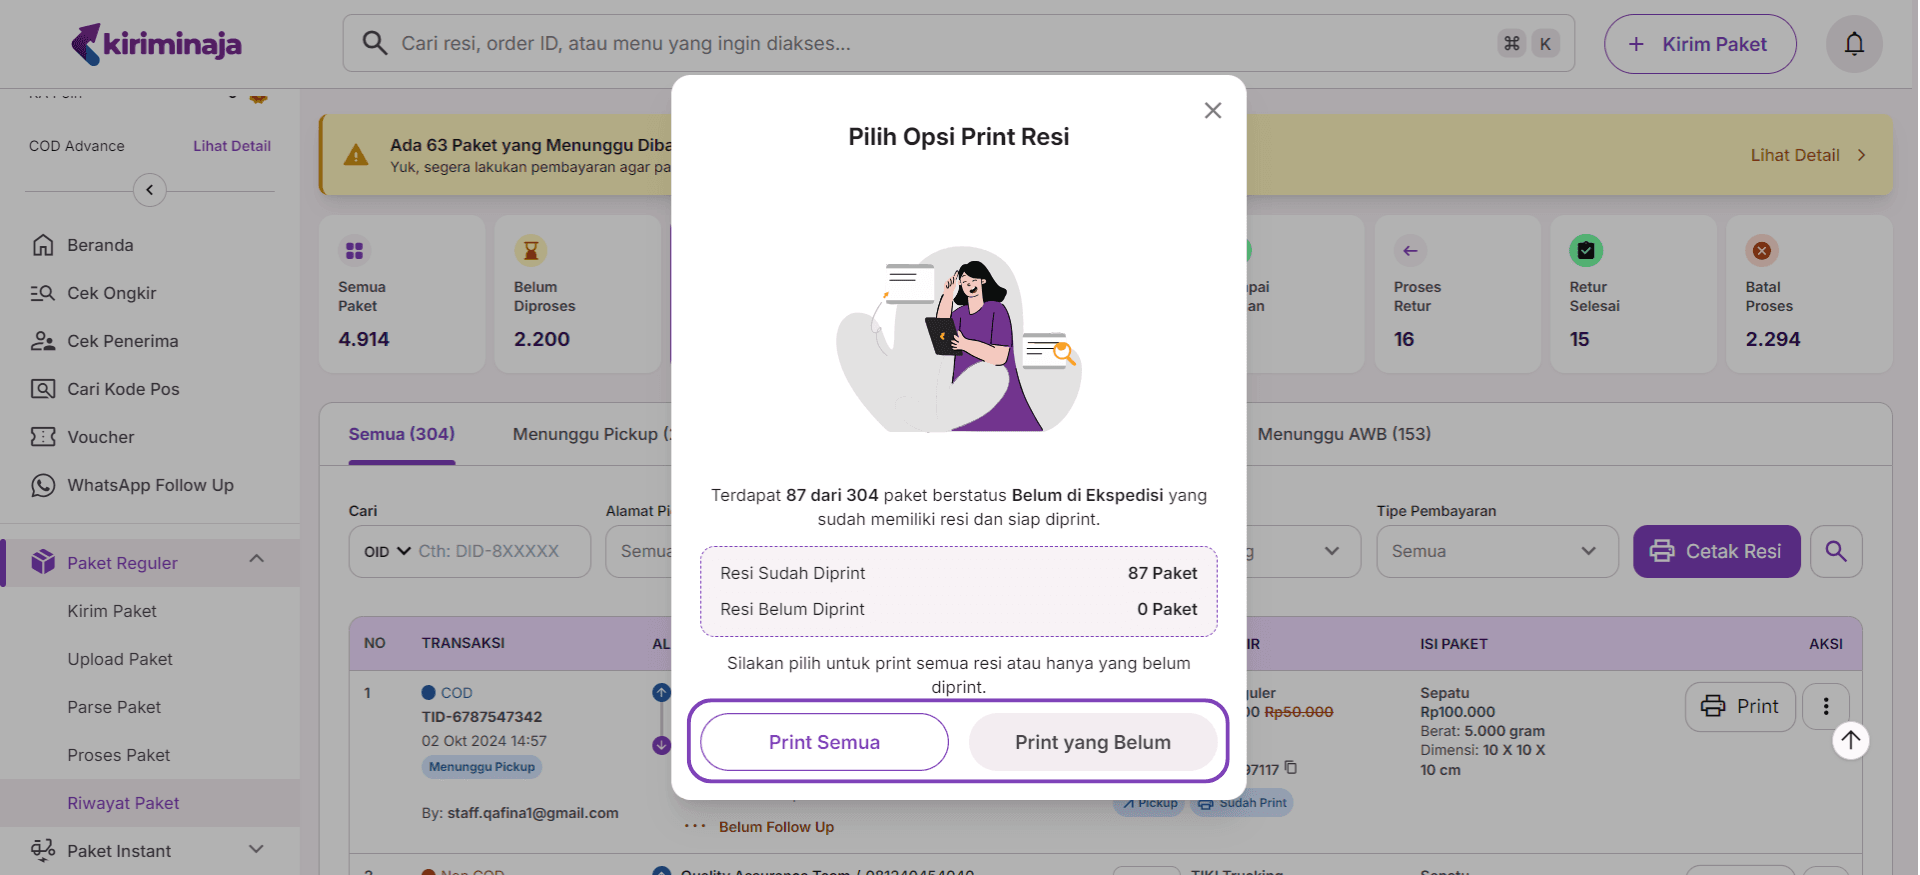Click the magnifier search button beside Cetak Resi

click(x=1835, y=551)
